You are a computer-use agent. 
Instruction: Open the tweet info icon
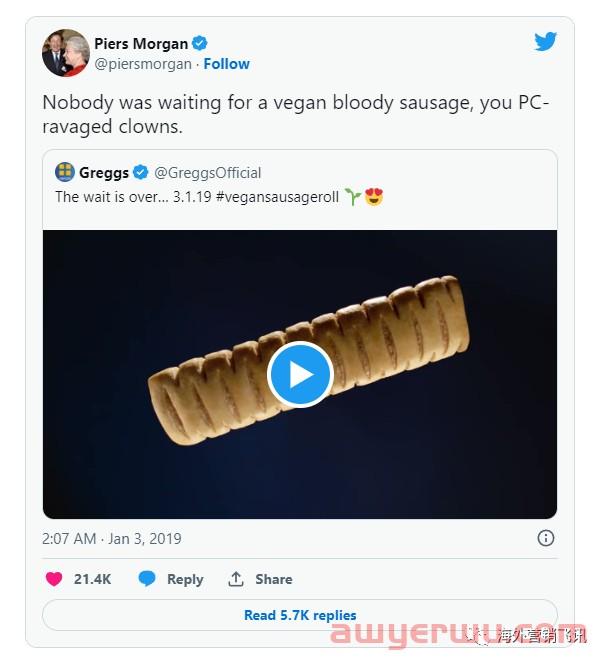[546, 538]
